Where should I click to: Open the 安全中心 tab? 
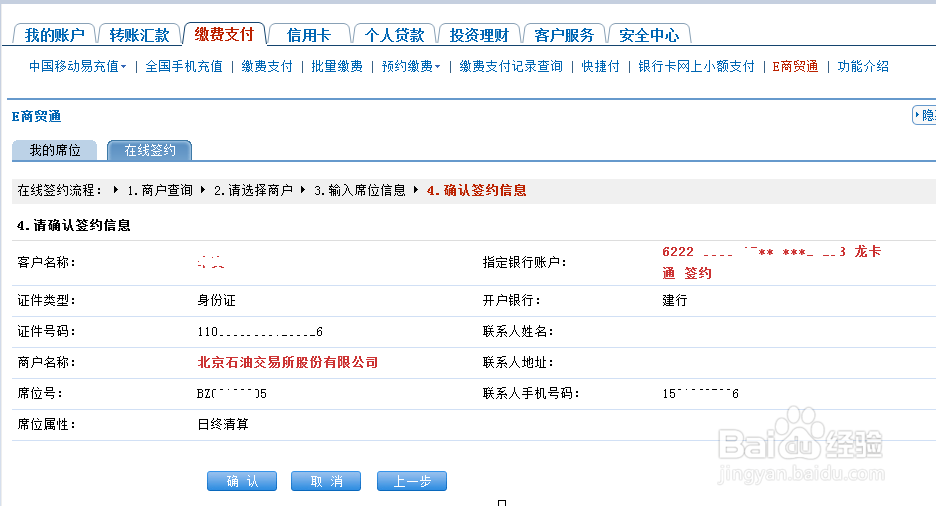[x=649, y=35]
